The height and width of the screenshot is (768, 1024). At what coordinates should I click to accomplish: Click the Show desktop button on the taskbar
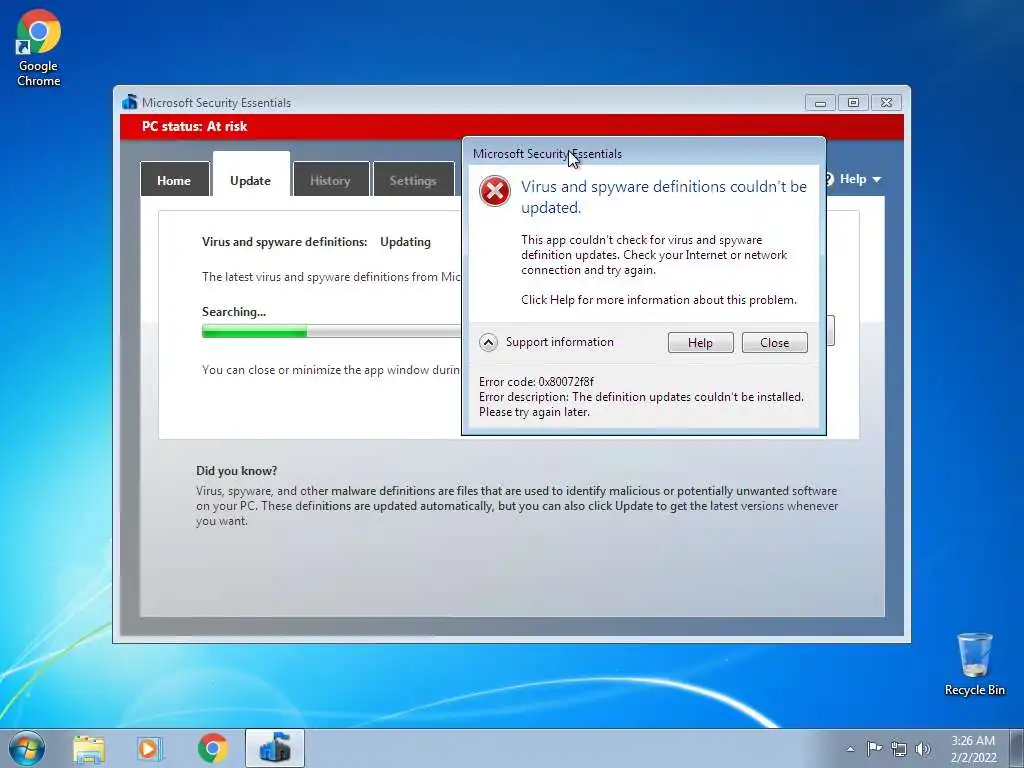point(1017,748)
